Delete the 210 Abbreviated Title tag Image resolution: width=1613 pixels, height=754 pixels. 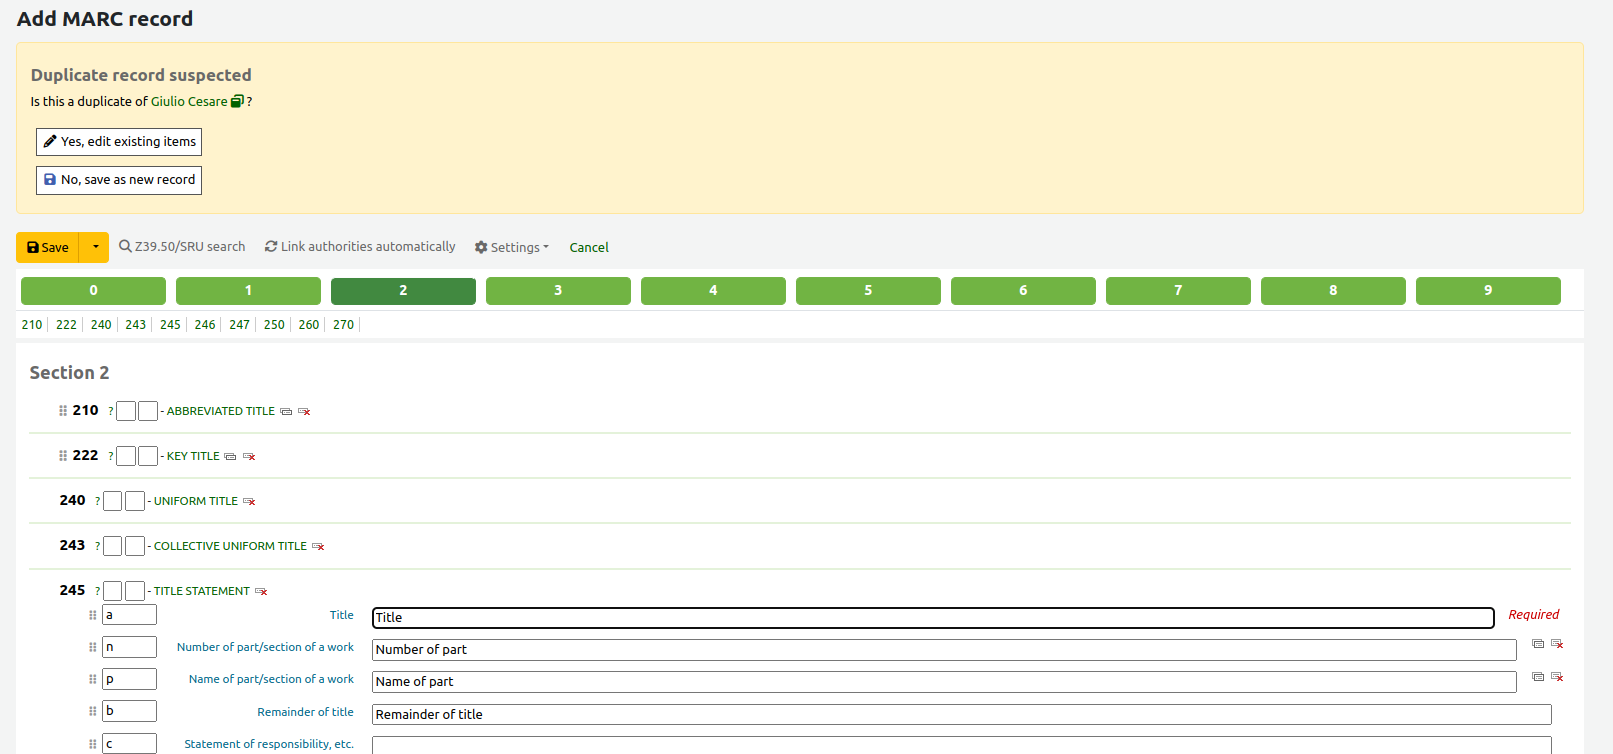click(304, 412)
